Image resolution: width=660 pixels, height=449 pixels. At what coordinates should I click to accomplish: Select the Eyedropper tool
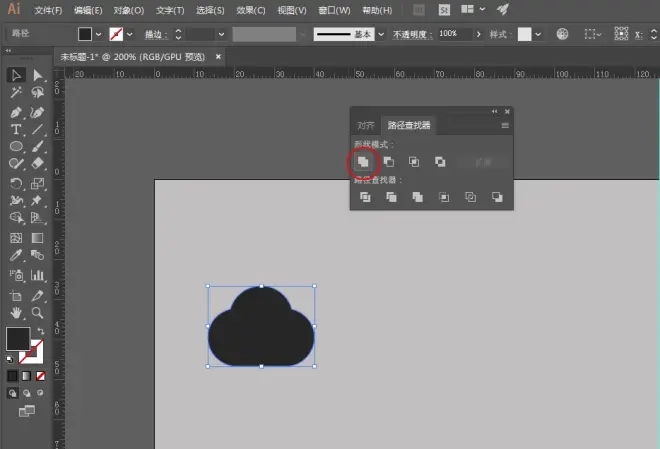pos(16,255)
